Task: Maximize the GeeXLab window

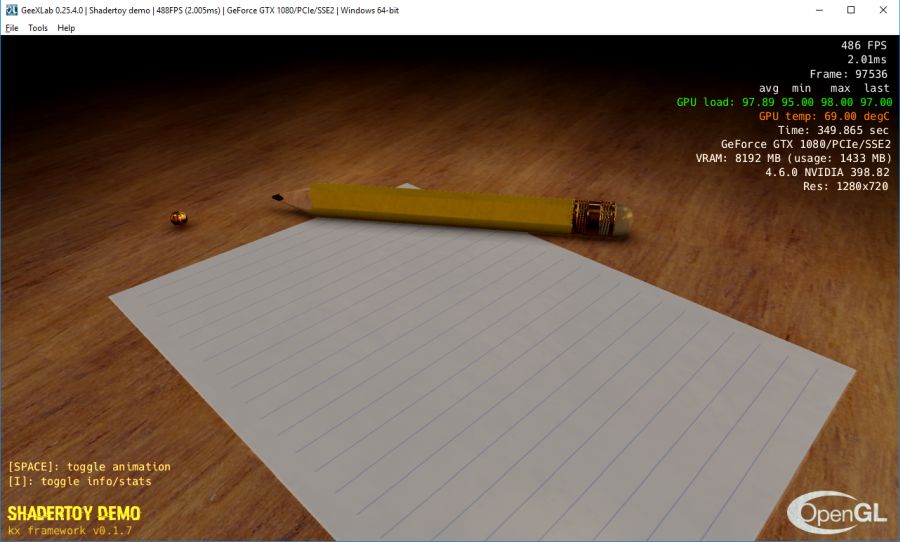Action: coord(851,10)
